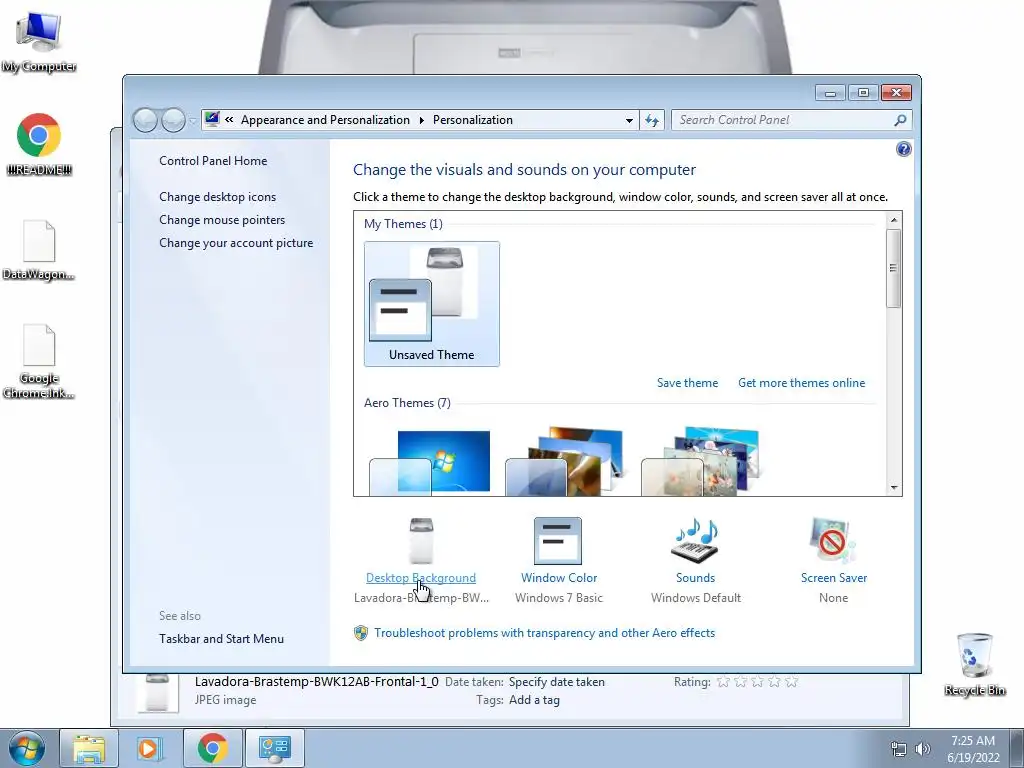Click the search magnifier icon
Viewport: 1024px width, 768px height.
(x=900, y=120)
